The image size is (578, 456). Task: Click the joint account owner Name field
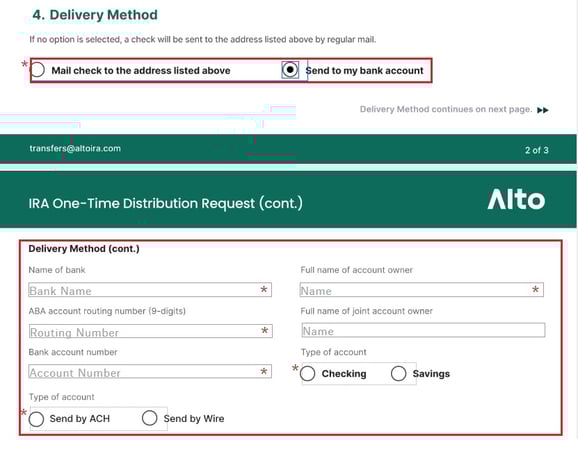(x=423, y=330)
